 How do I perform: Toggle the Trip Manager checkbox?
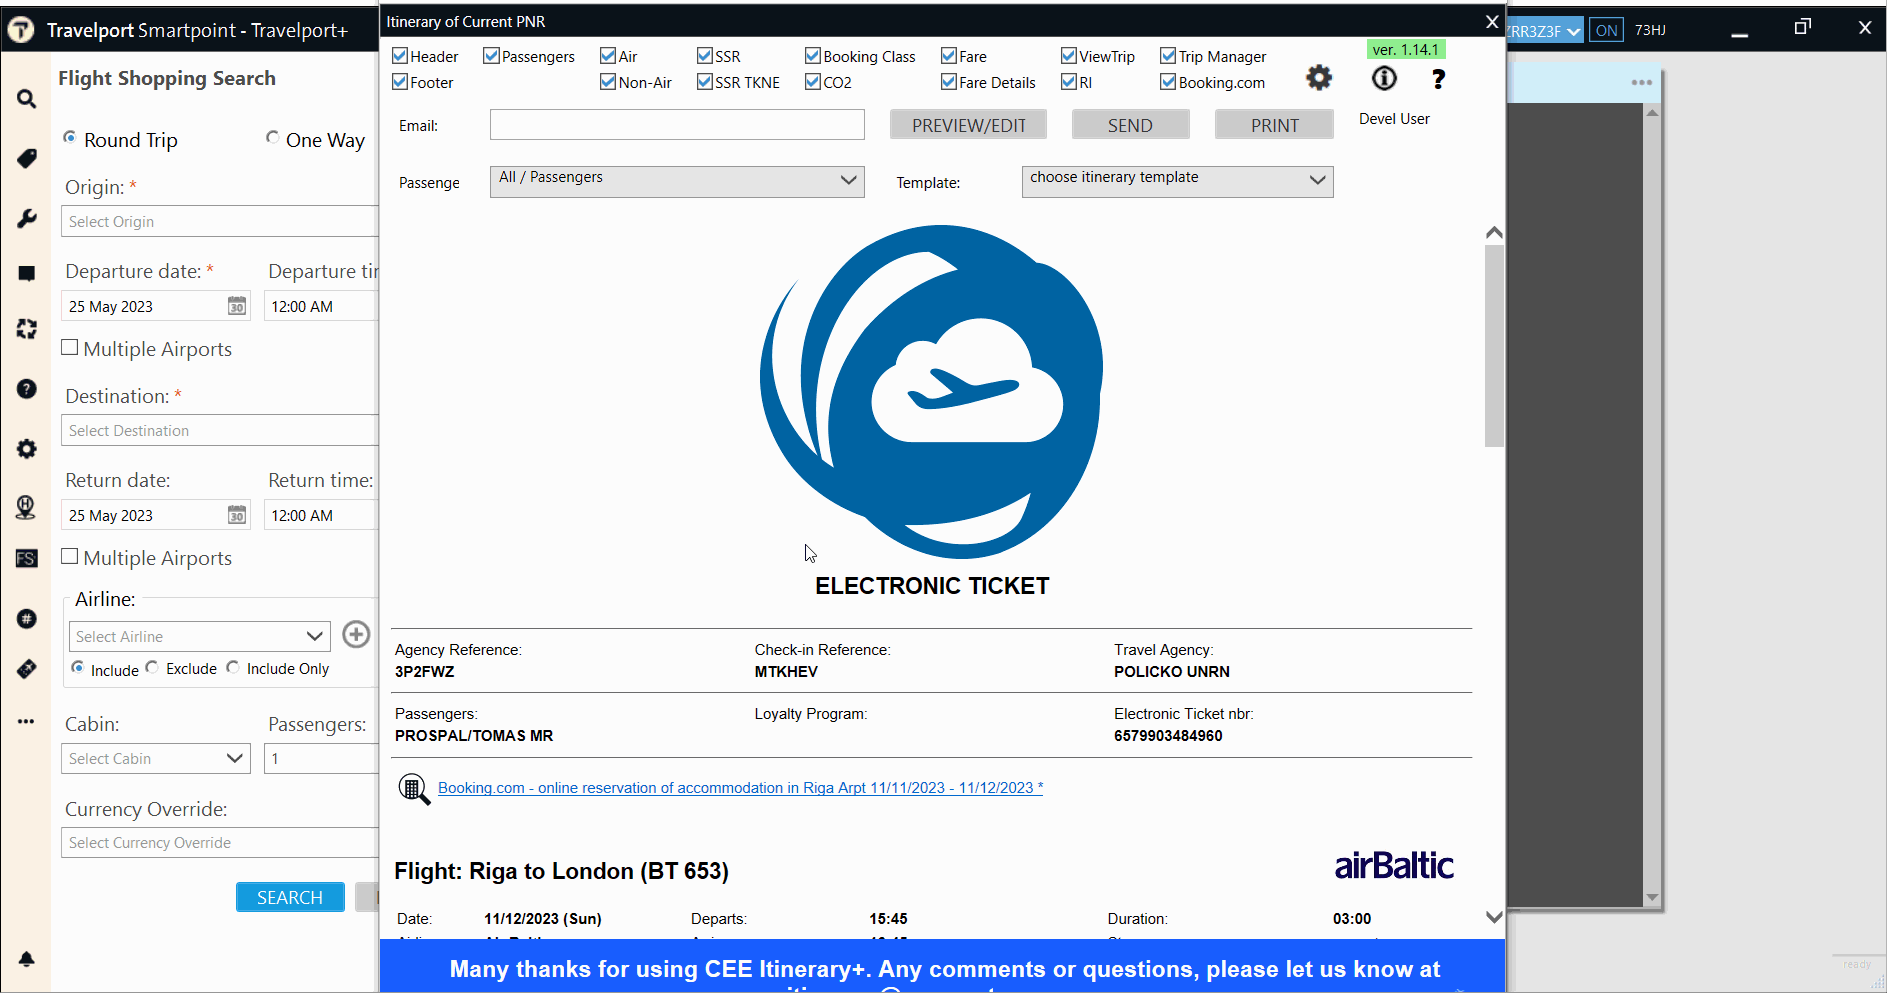(1168, 56)
